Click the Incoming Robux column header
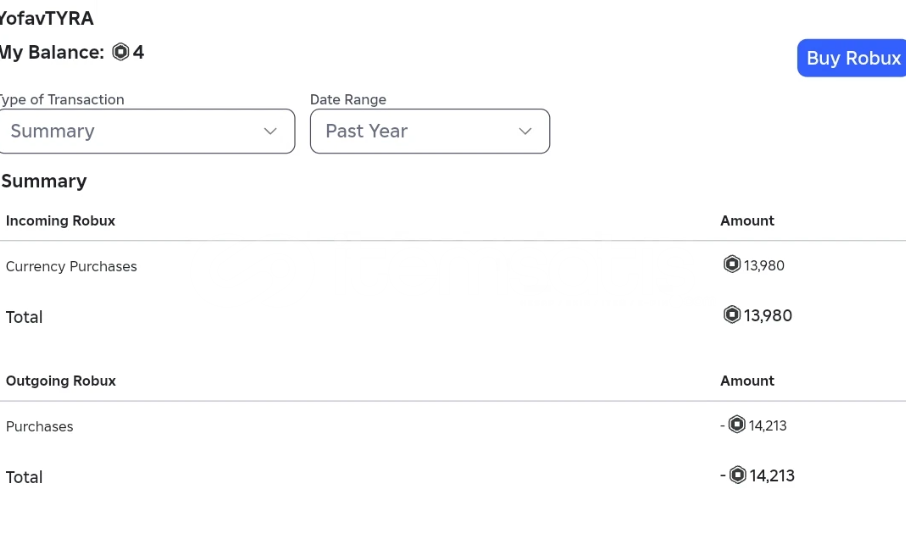906x542 pixels. 60,221
